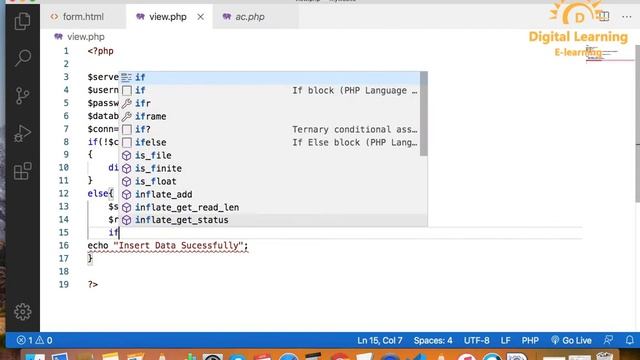Change end of line sequence LF

click(505, 340)
